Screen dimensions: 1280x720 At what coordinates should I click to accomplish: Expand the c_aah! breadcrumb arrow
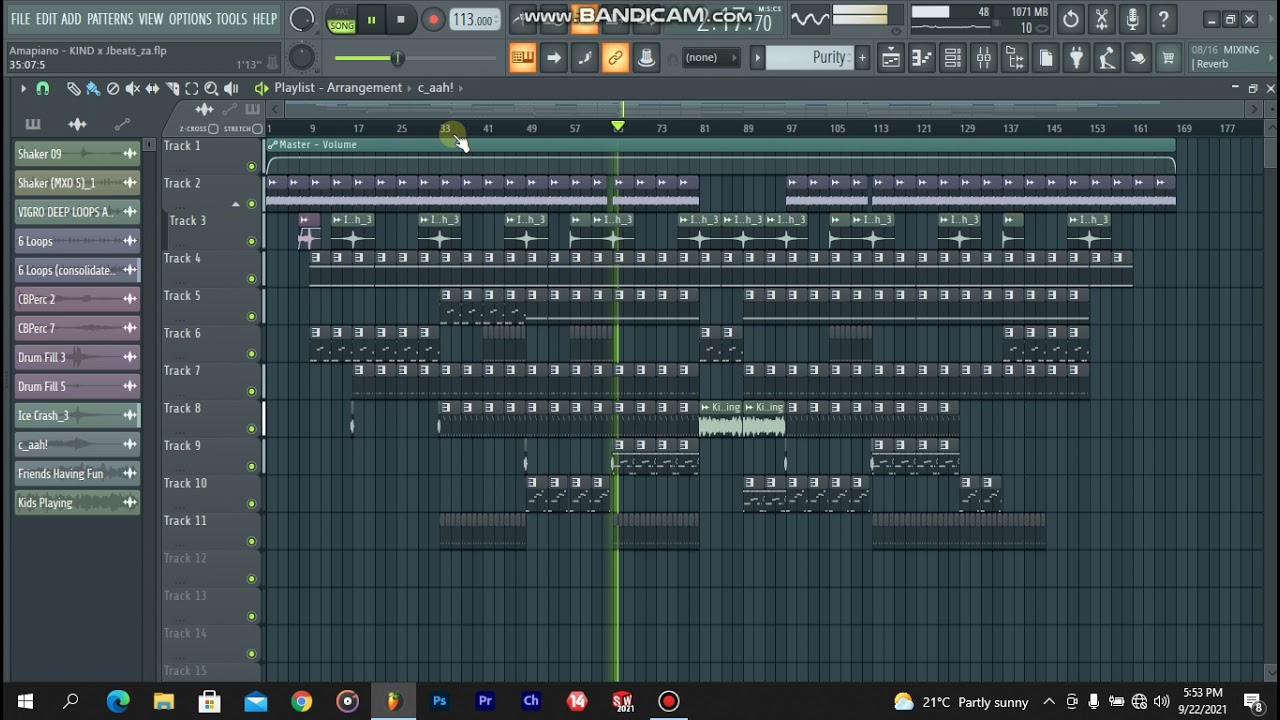pyautogui.click(x=461, y=88)
